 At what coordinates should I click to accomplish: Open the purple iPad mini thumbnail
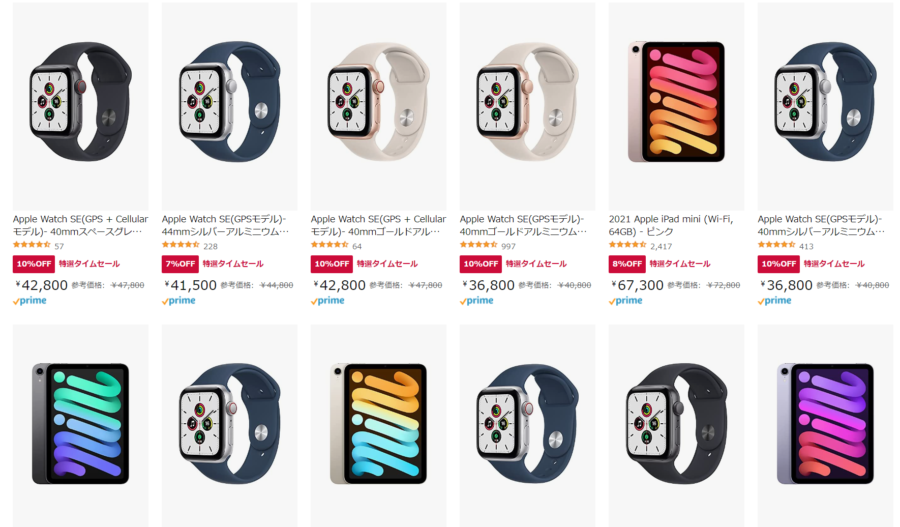(825, 425)
